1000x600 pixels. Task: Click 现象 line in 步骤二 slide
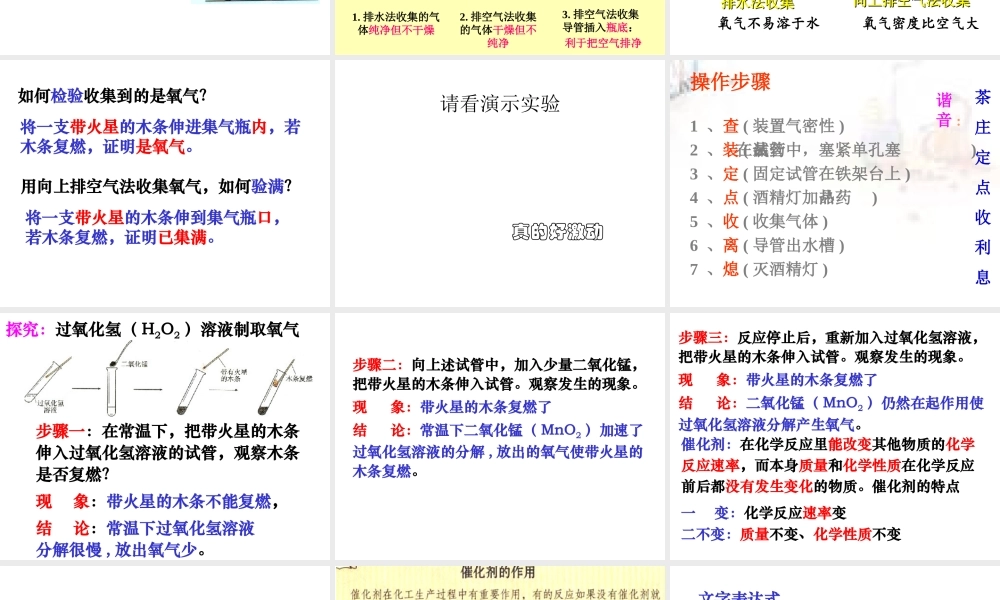click(452, 407)
